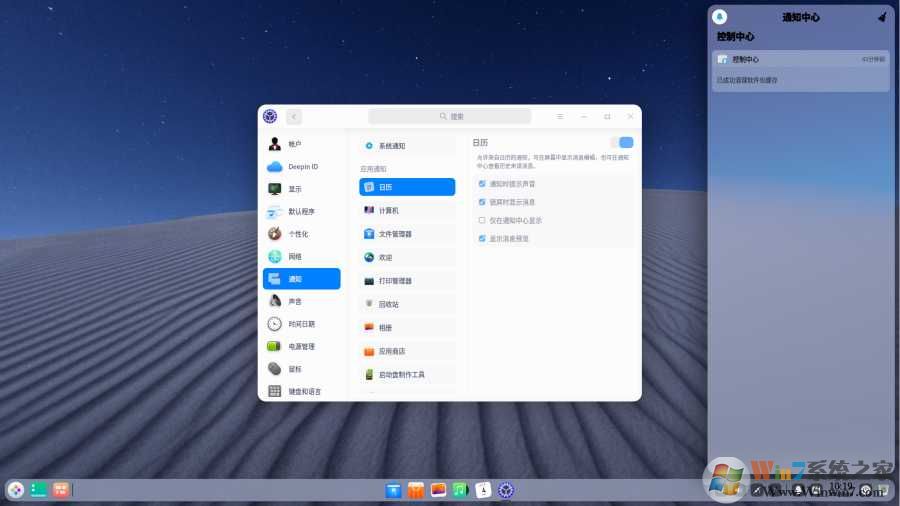Open 时间日期 date and time settings
The width and height of the screenshot is (900, 506).
pyautogui.click(x=301, y=324)
